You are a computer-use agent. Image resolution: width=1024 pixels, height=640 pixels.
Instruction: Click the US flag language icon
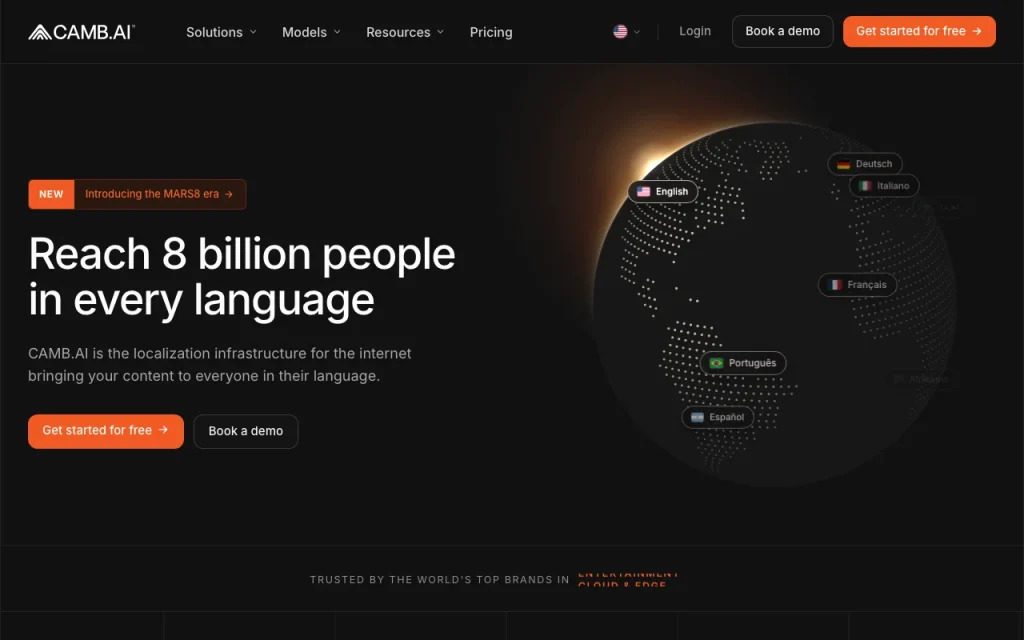click(620, 31)
